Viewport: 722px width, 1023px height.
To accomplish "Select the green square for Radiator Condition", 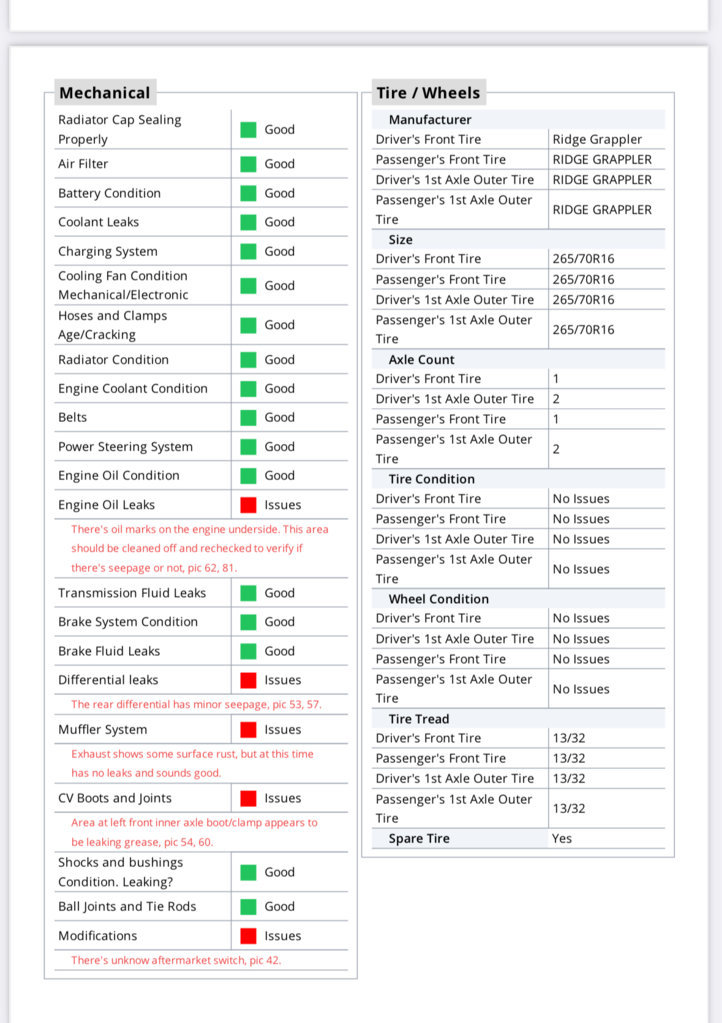I will click(x=248, y=359).
